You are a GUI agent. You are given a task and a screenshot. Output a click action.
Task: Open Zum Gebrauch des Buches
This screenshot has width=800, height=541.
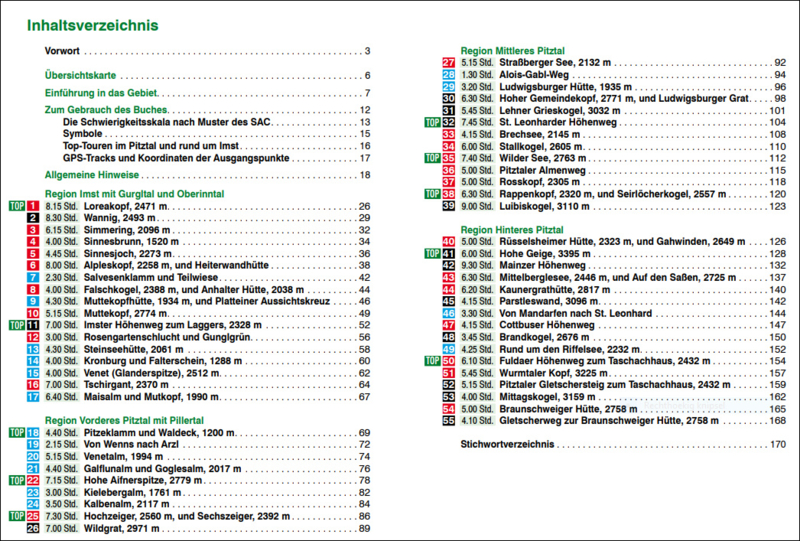point(208,110)
